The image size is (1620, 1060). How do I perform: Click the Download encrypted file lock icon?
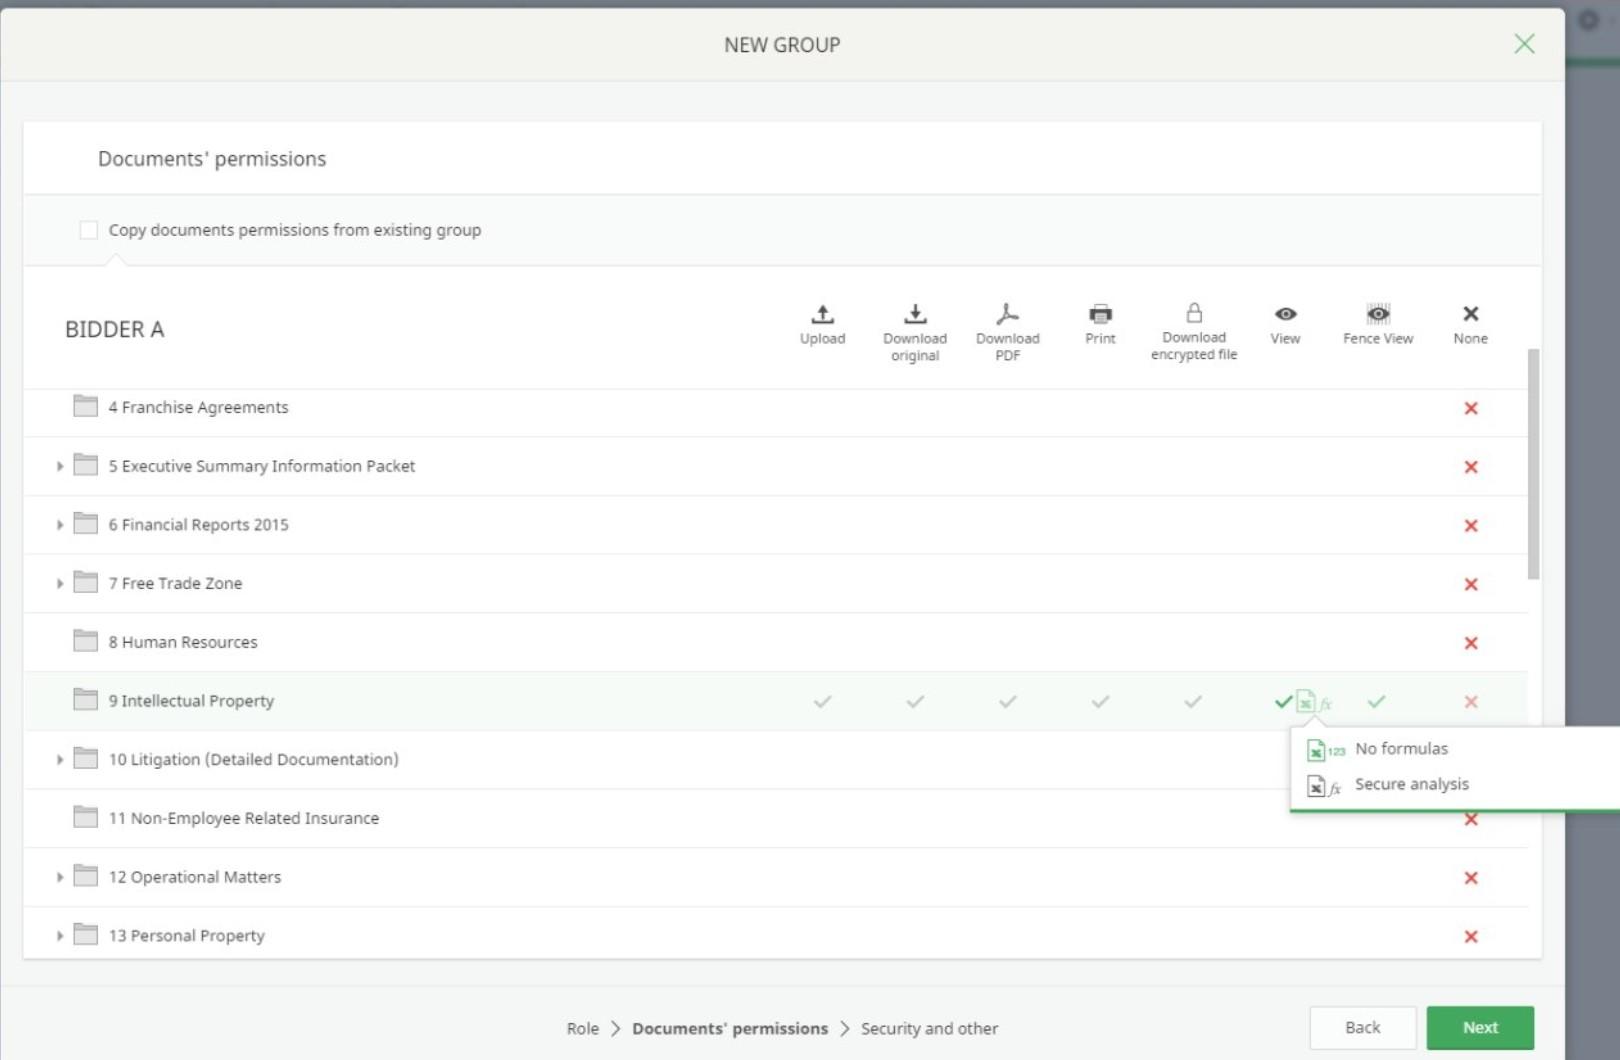coord(1194,313)
